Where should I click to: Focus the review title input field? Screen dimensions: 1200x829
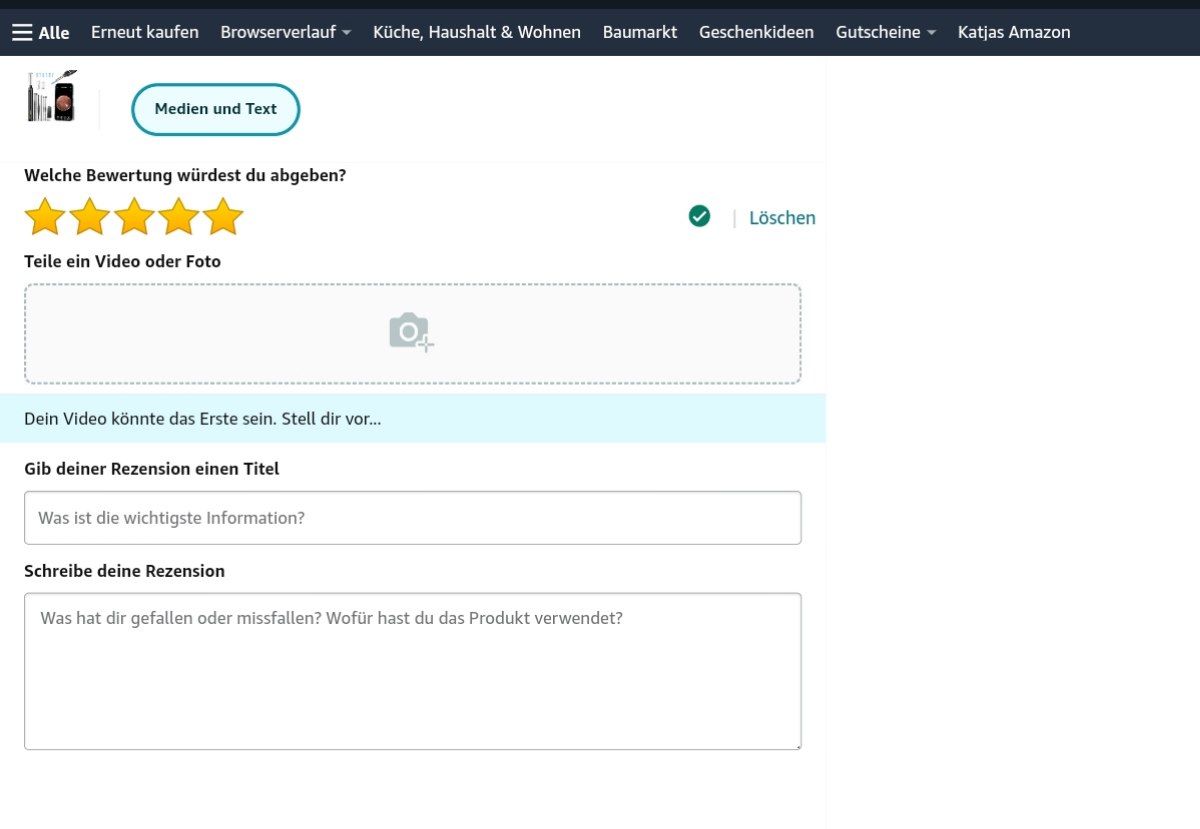(412, 518)
